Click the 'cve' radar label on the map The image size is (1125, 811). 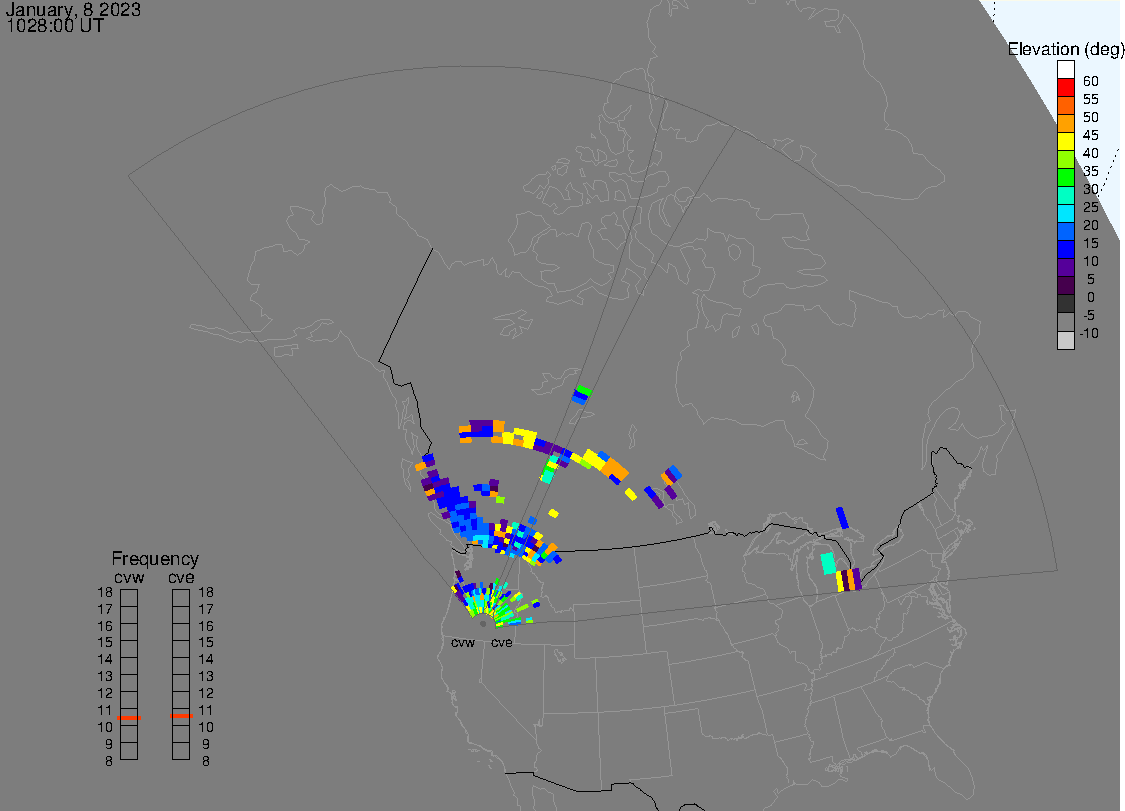click(x=502, y=642)
